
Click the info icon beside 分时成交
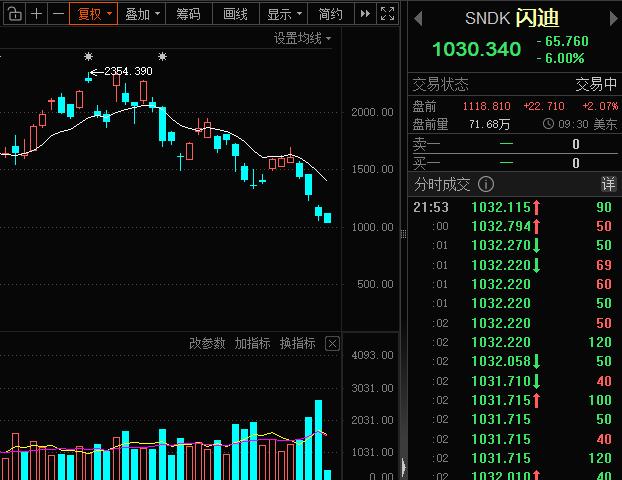(486, 184)
